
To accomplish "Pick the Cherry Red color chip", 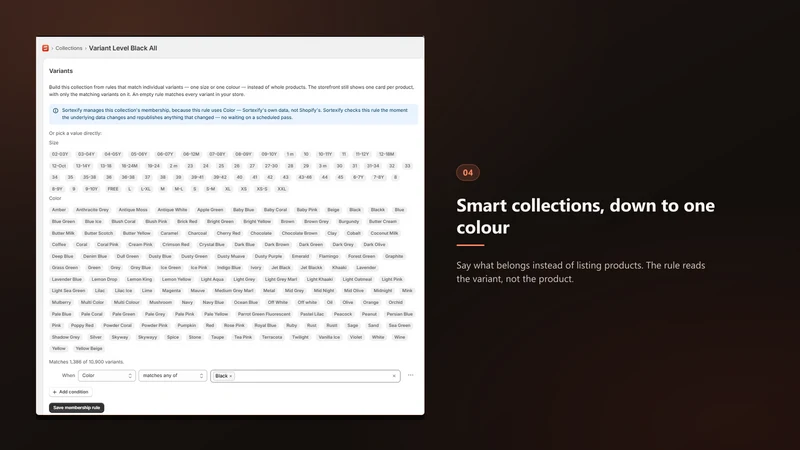I will [228, 233].
